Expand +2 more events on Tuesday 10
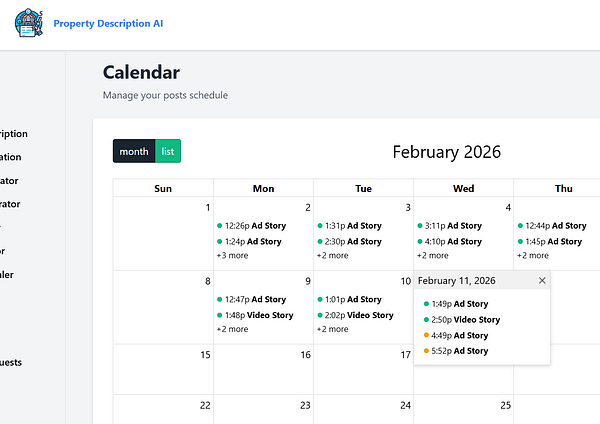This screenshot has width=600, height=424. point(332,329)
